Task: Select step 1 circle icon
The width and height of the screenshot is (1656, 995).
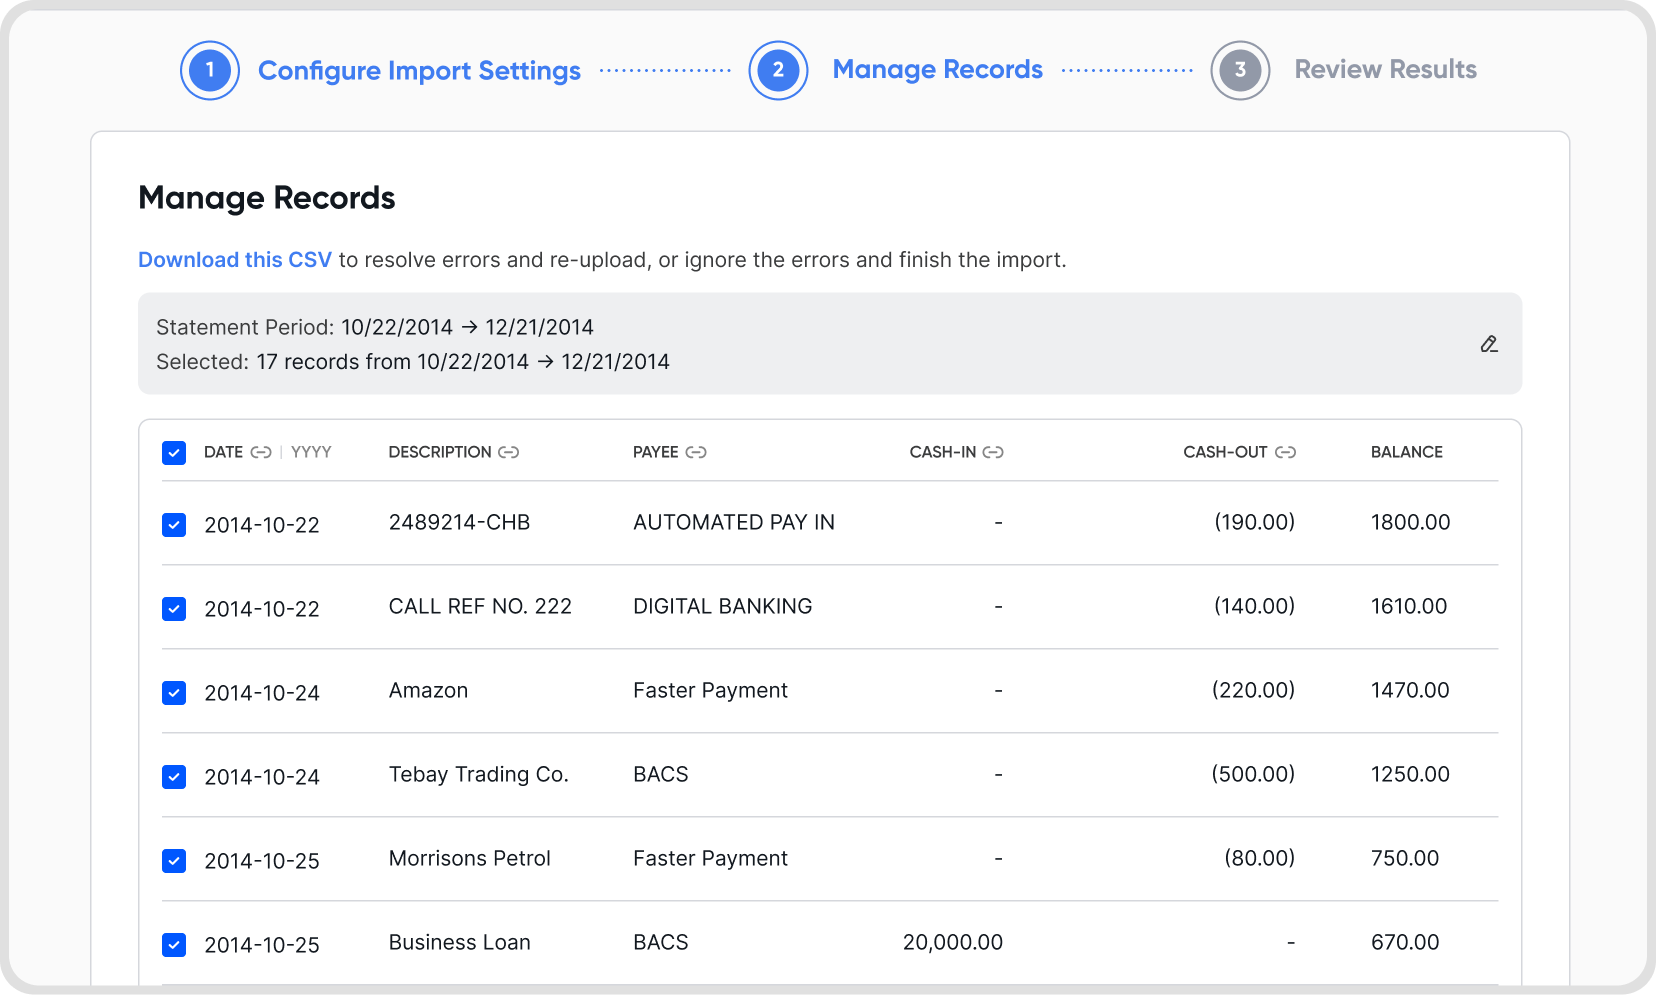Action: tap(210, 70)
